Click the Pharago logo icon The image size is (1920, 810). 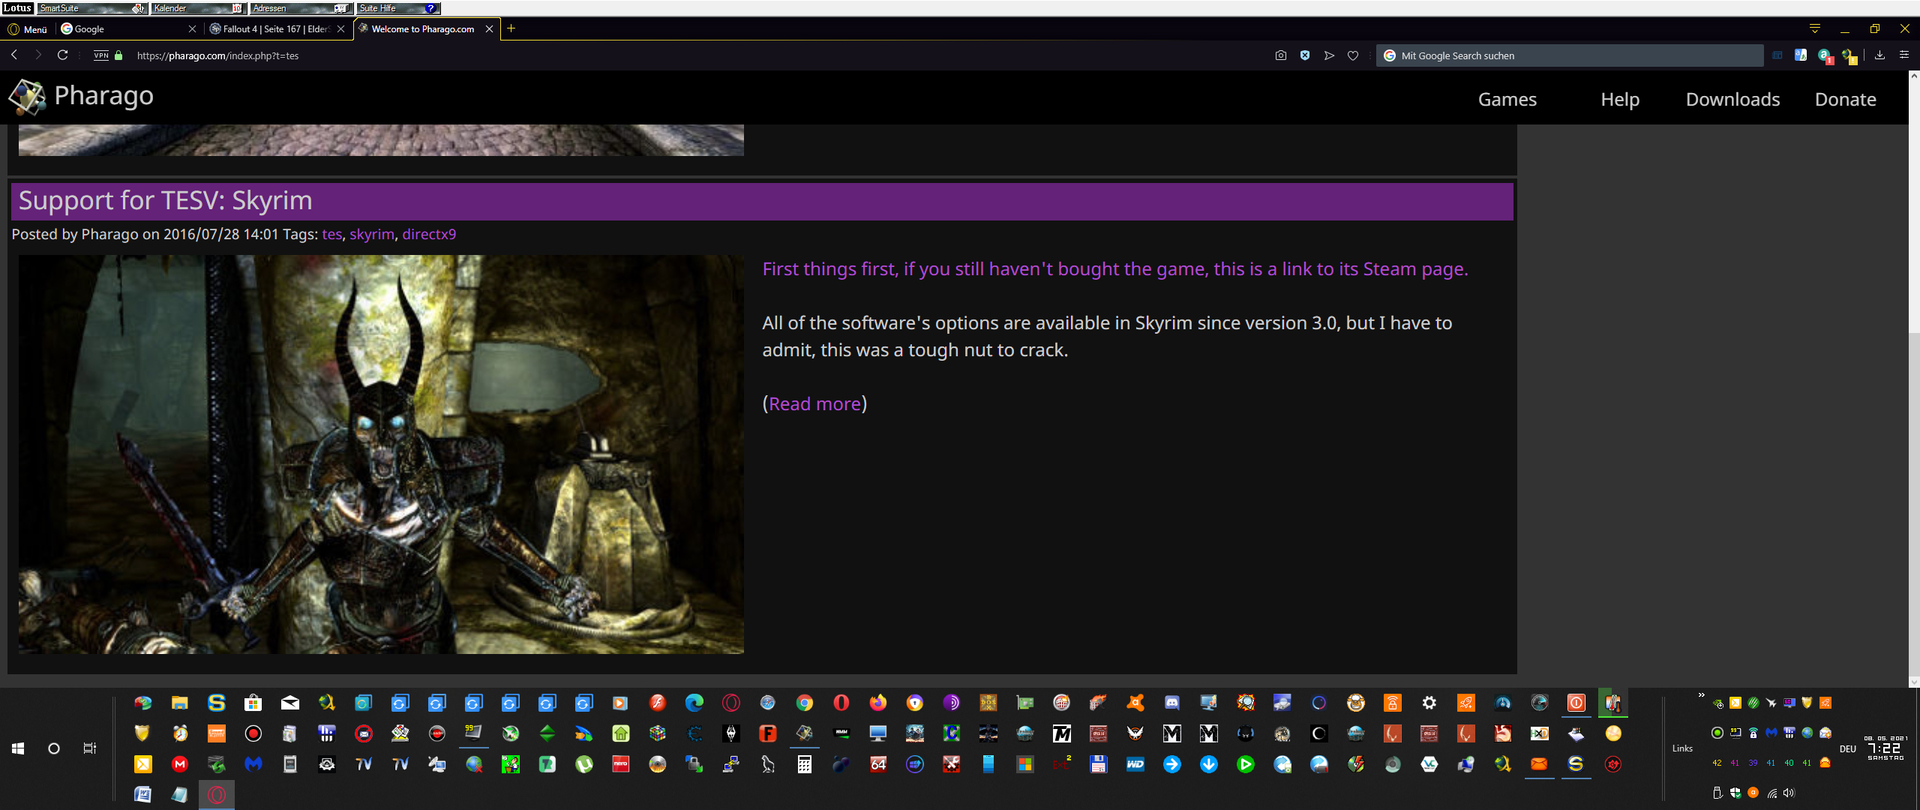(x=27, y=97)
